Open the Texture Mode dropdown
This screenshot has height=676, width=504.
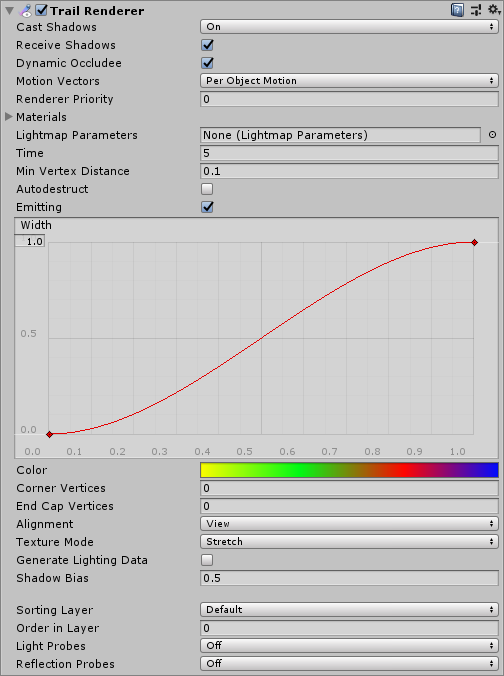pos(349,541)
